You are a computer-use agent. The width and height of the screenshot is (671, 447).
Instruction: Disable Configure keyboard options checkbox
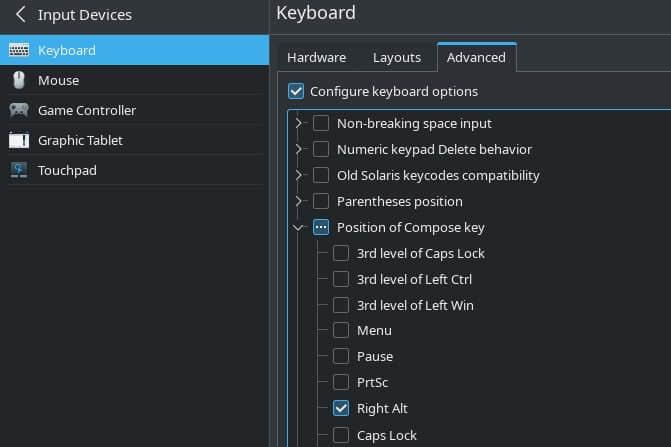[296, 91]
